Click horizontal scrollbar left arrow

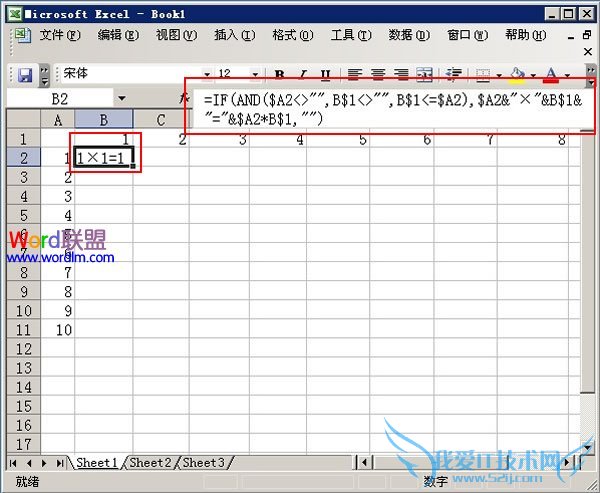[x=364, y=463]
